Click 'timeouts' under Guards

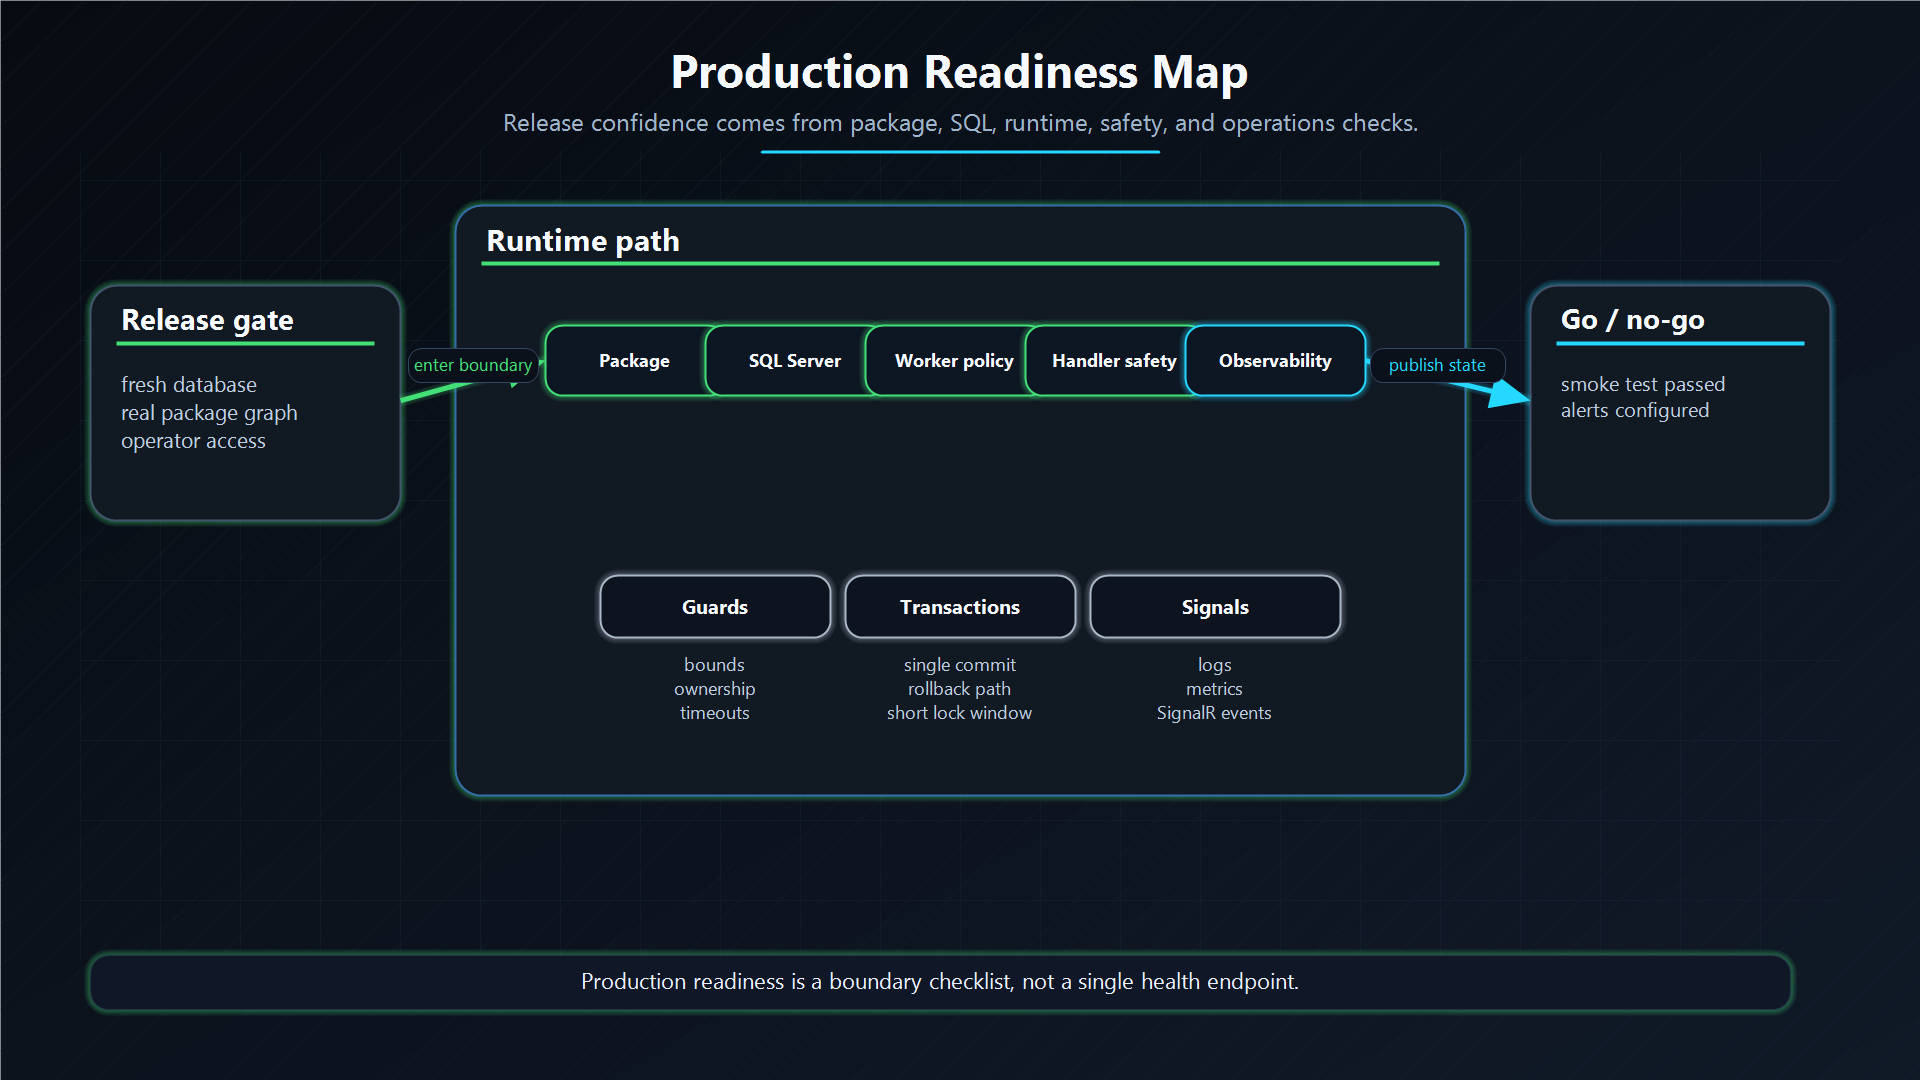pyautogui.click(x=714, y=713)
